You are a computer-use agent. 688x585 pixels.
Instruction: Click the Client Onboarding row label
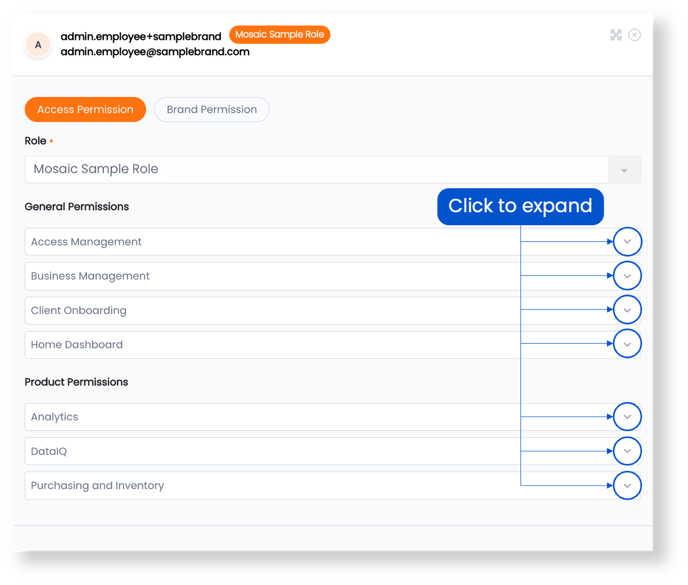tap(79, 310)
